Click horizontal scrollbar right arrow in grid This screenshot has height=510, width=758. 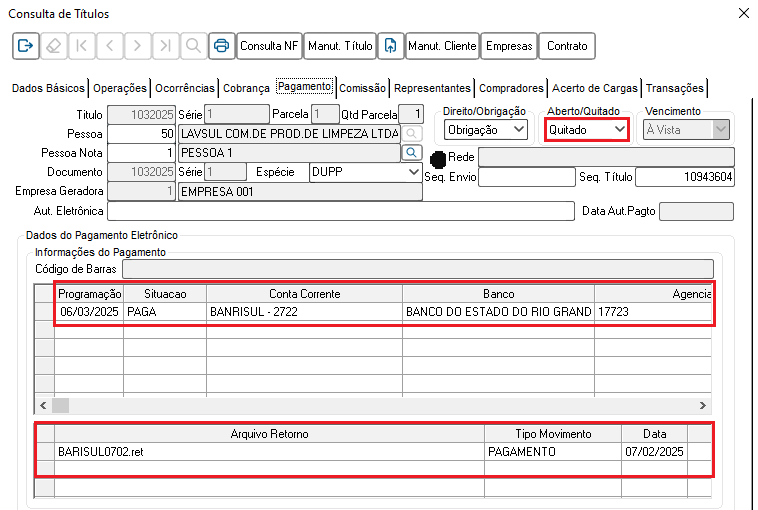click(703, 405)
